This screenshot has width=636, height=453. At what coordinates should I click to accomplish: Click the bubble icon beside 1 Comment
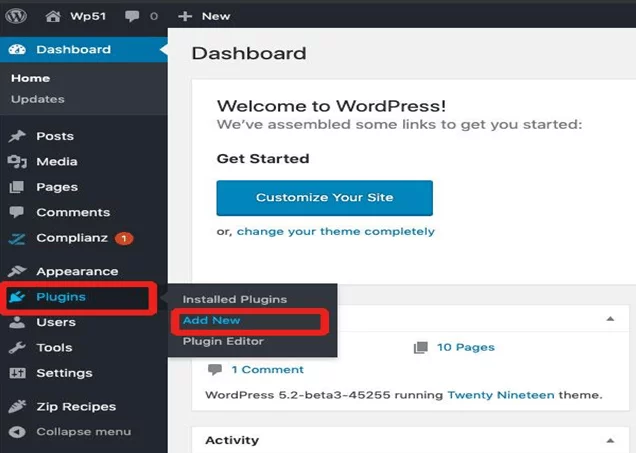[x=215, y=369]
